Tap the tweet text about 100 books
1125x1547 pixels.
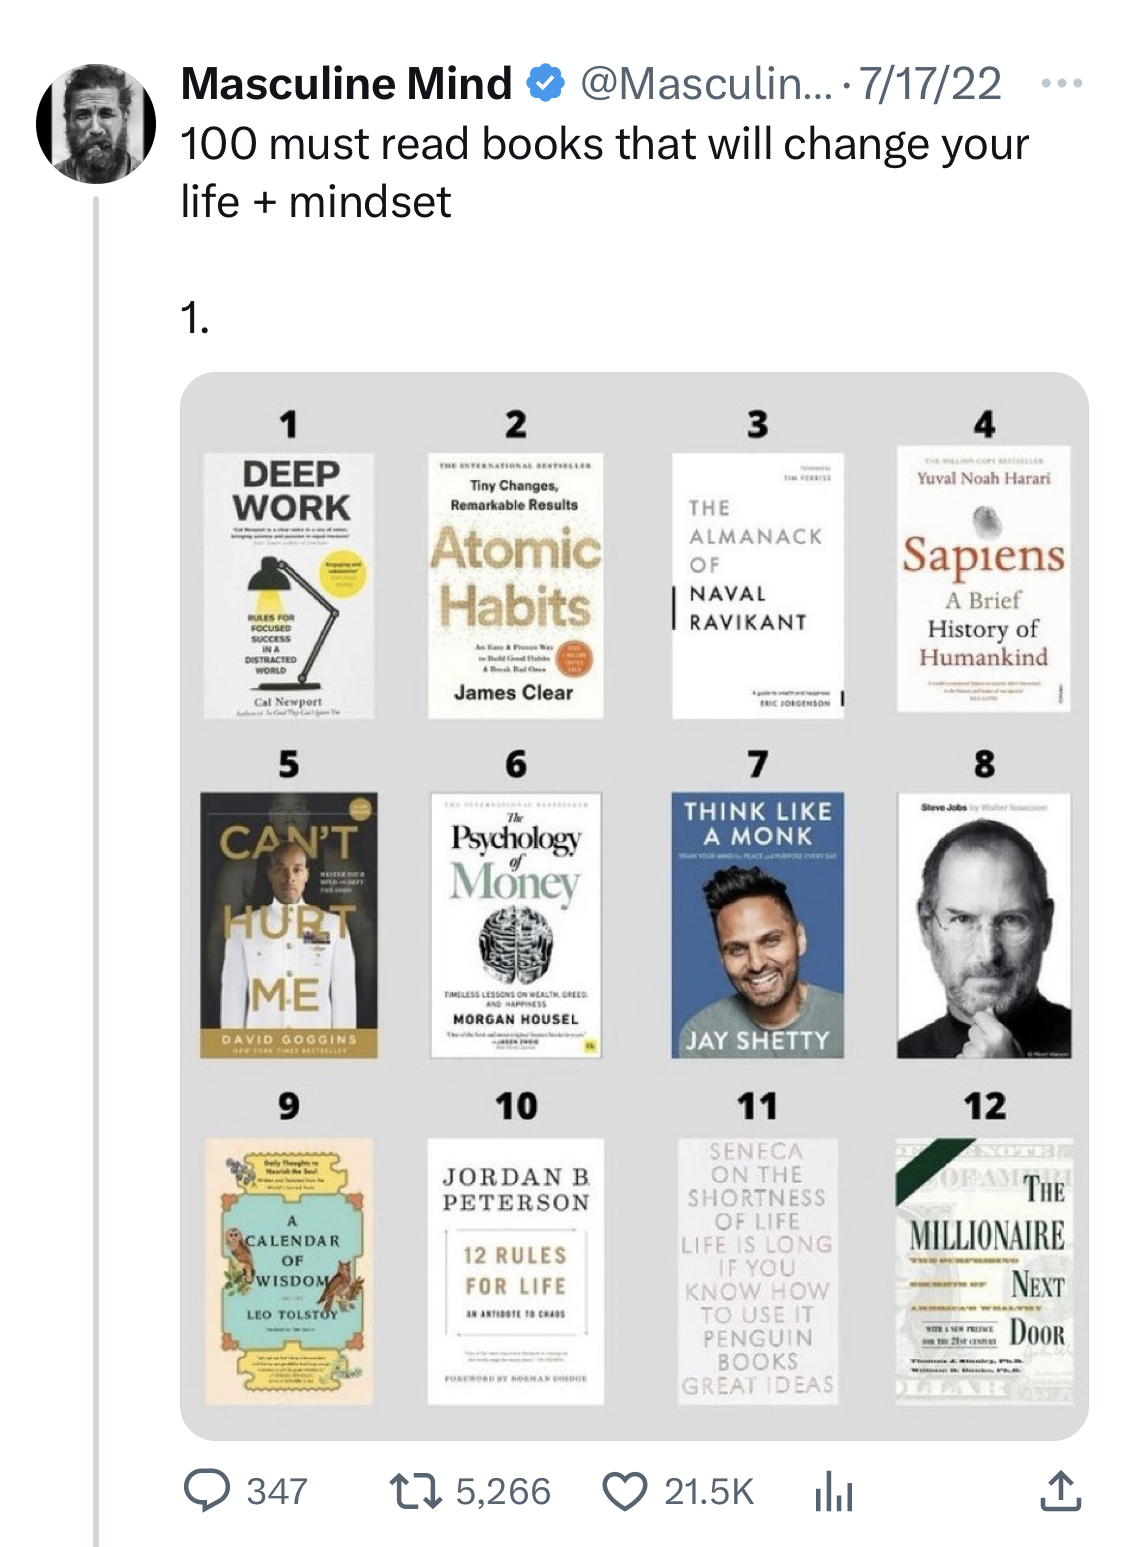604,172
